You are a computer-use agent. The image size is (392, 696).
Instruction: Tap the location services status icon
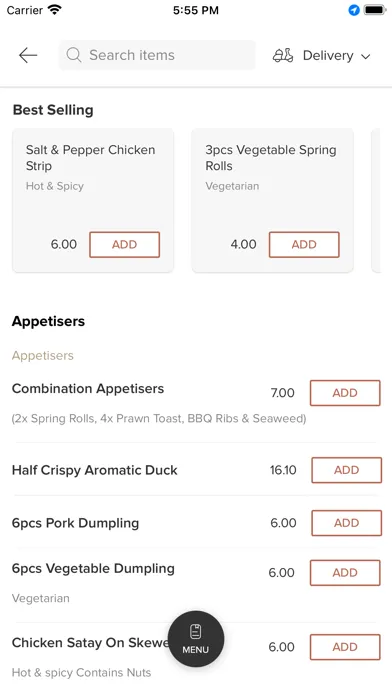point(354,10)
